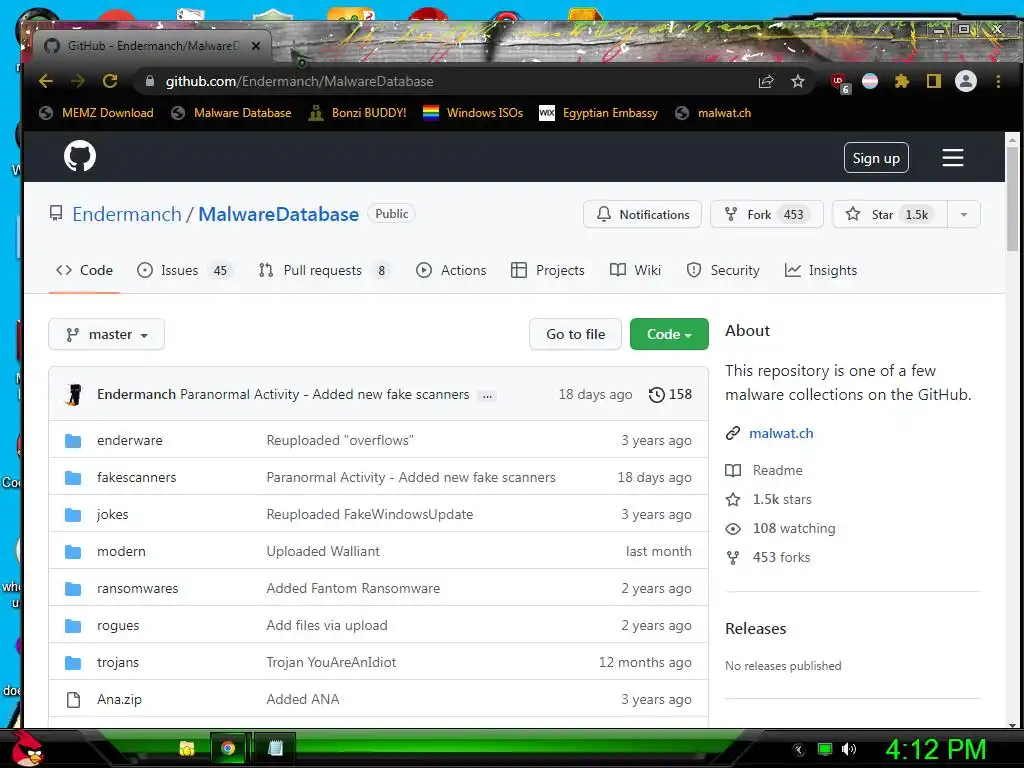Go back with the browser back arrow
The width and height of the screenshot is (1024, 768).
click(46, 81)
